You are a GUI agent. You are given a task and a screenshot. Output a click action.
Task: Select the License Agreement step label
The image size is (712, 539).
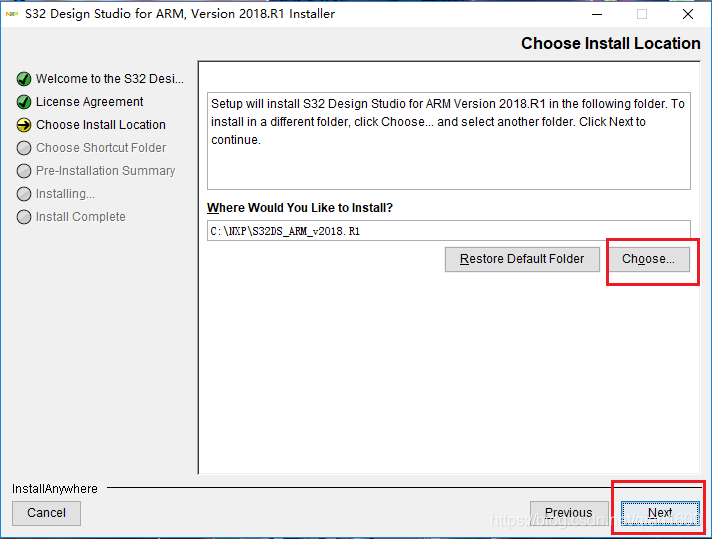pos(90,102)
